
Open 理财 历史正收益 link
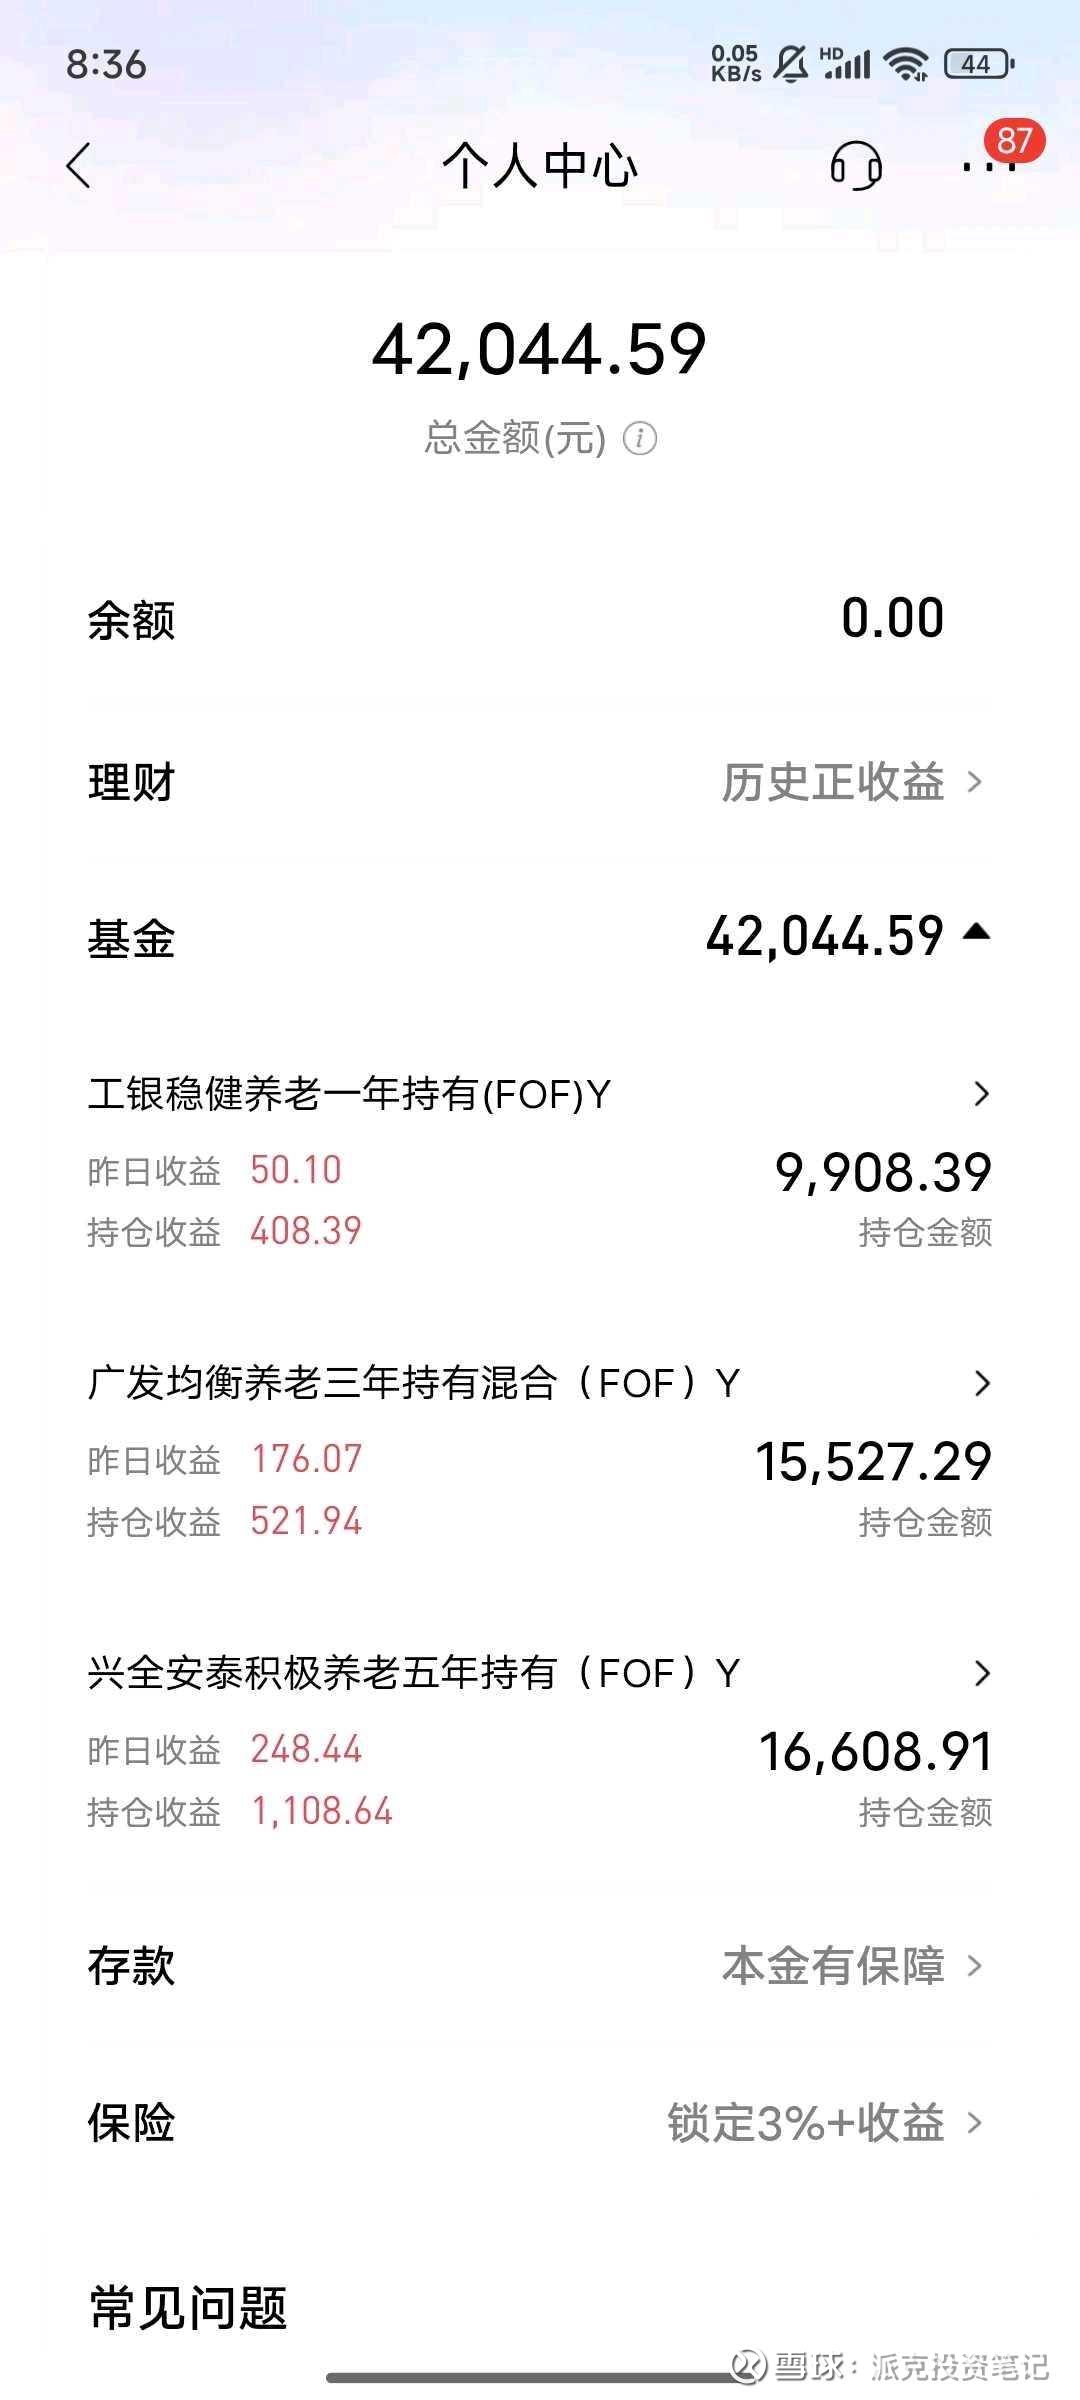pyautogui.click(x=852, y=782)
